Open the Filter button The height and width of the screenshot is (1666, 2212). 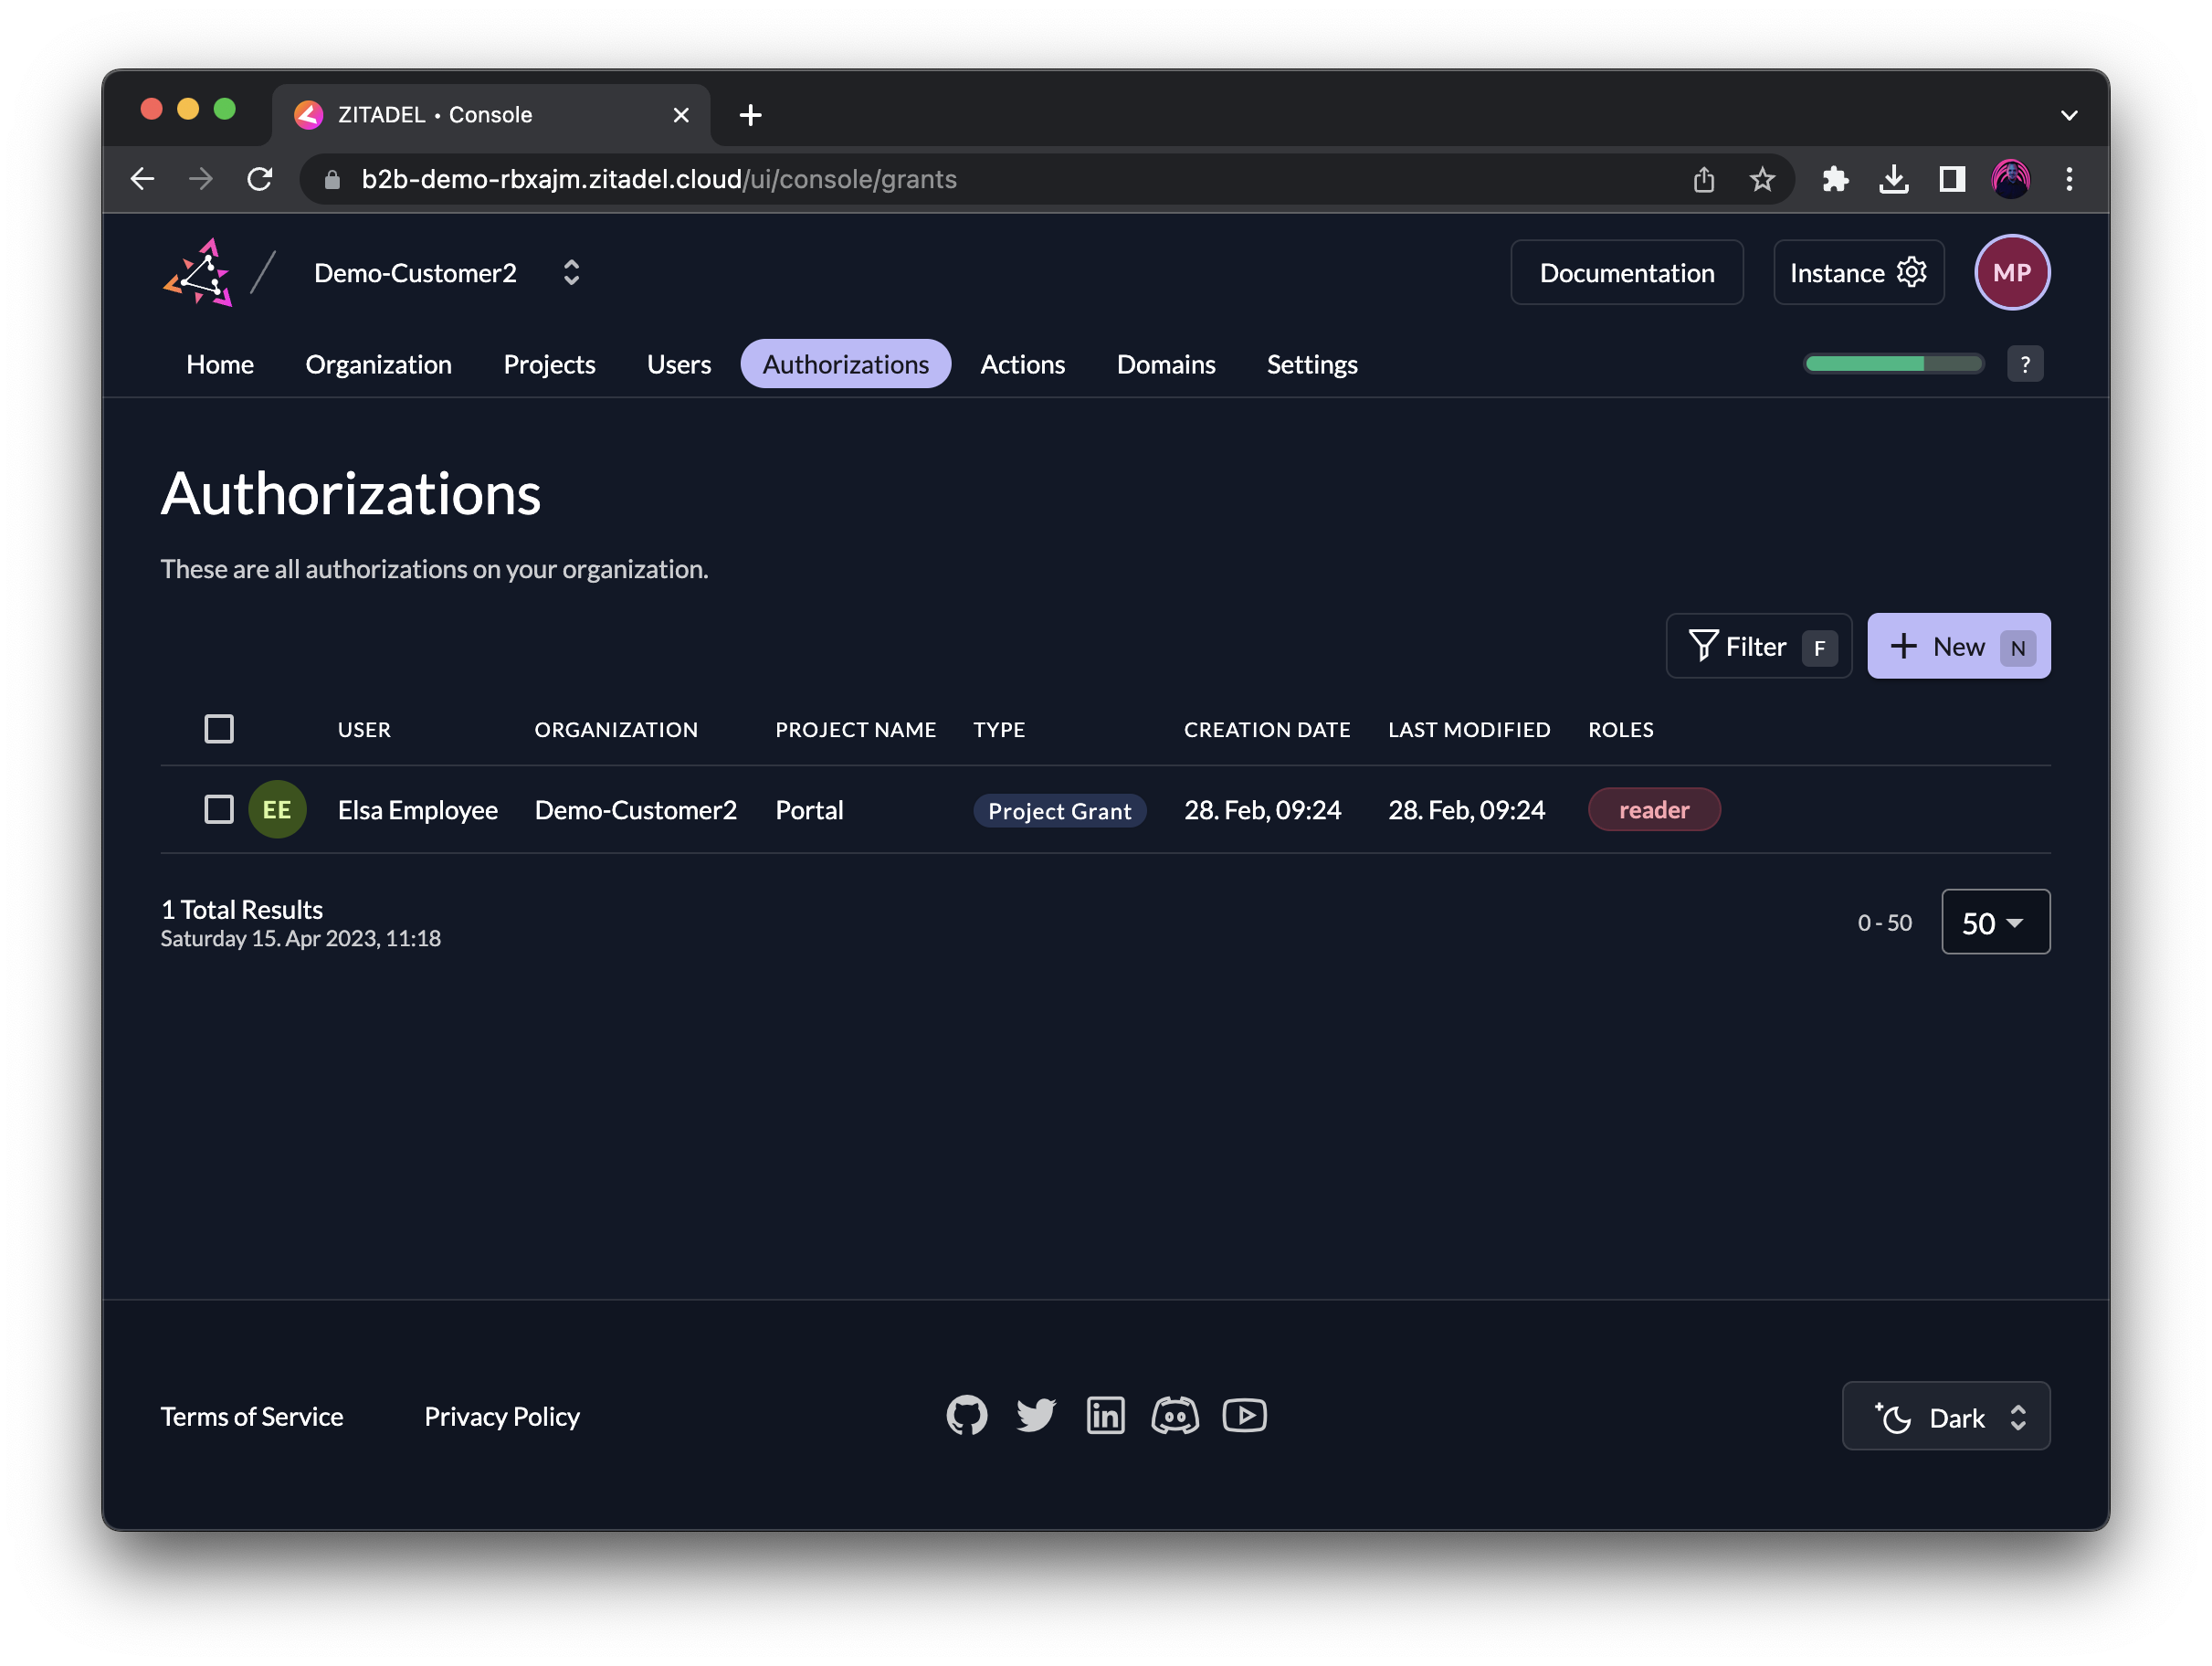pyautogui.click(x=1757, y=646)
